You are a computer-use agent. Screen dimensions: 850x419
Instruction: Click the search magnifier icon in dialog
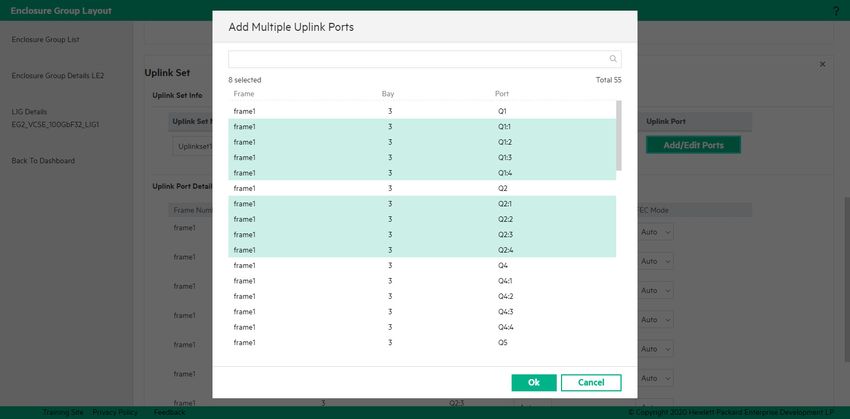point(613,59)
